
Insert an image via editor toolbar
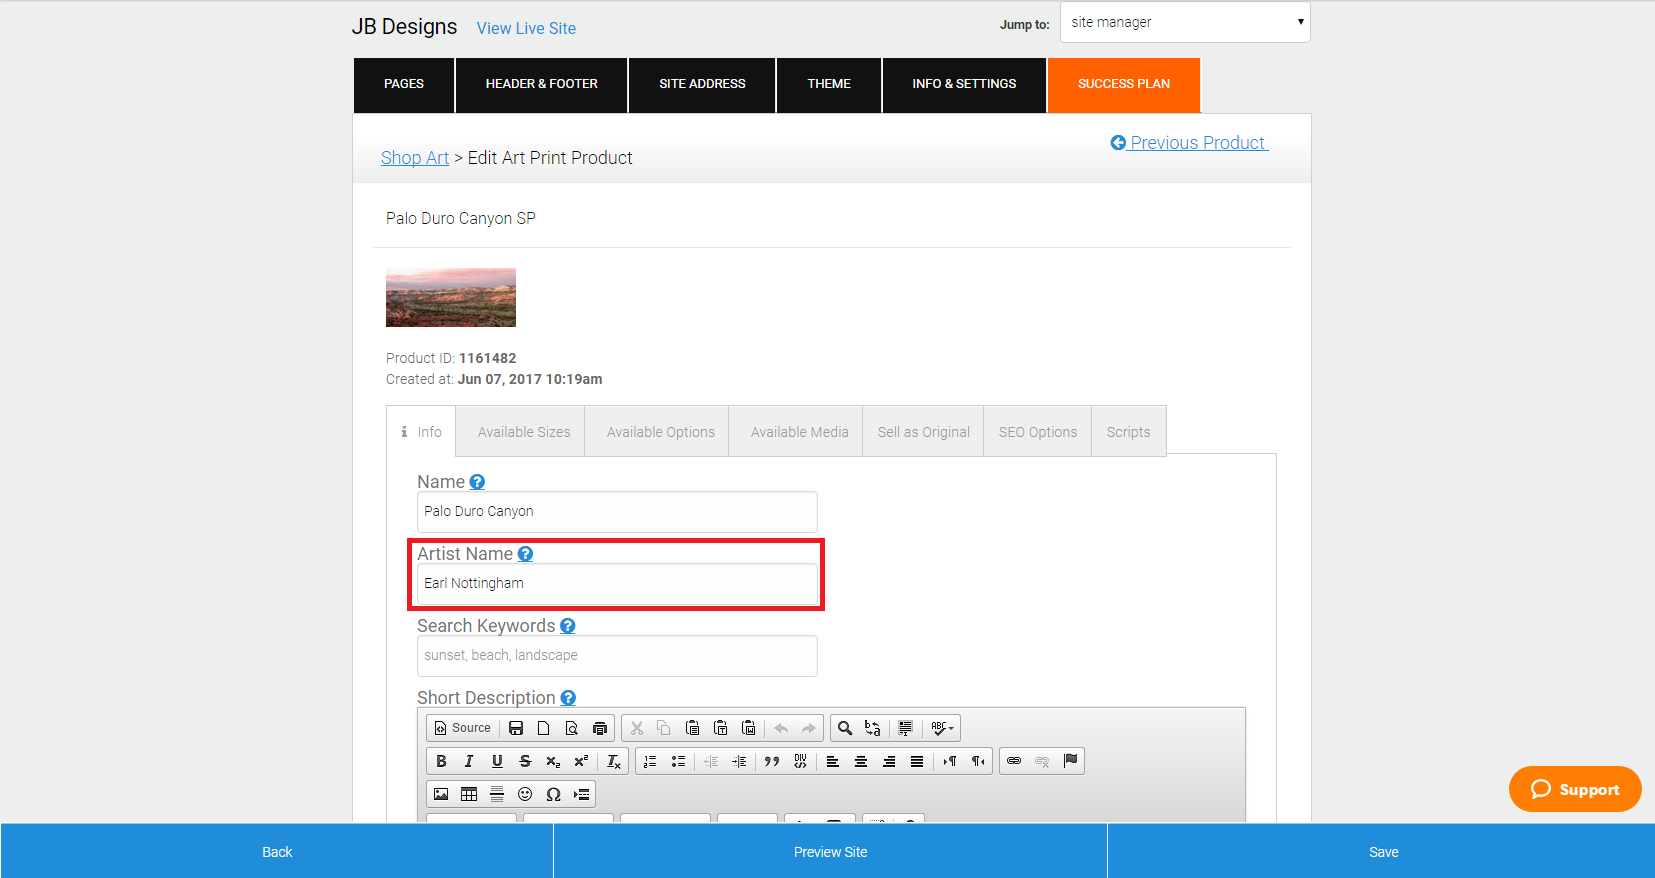tap(441, 794)
